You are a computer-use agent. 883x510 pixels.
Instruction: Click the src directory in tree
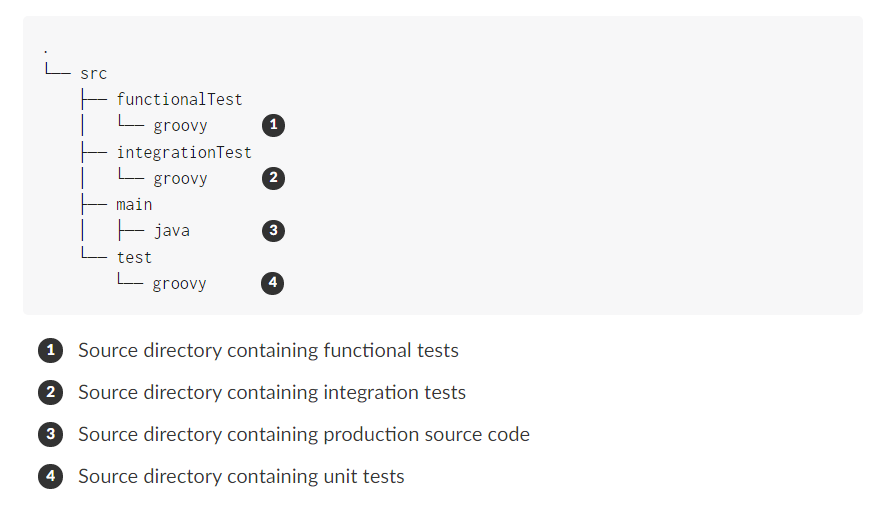pos(93,74)
